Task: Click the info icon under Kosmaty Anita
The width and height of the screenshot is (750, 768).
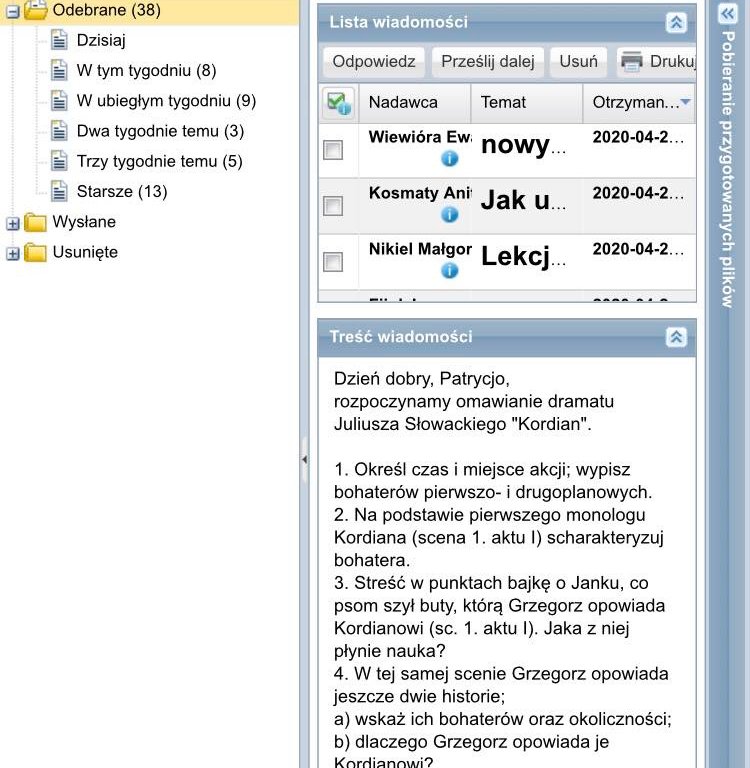Action: [x=450, y=215]
